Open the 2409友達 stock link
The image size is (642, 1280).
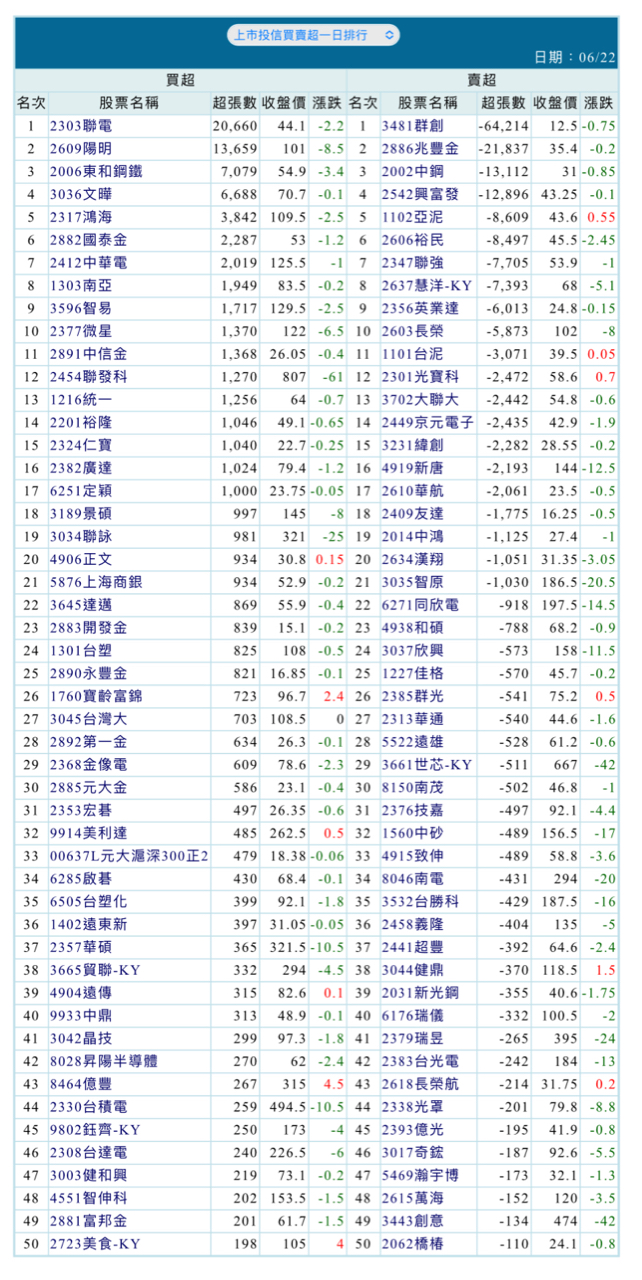point(410,514)
